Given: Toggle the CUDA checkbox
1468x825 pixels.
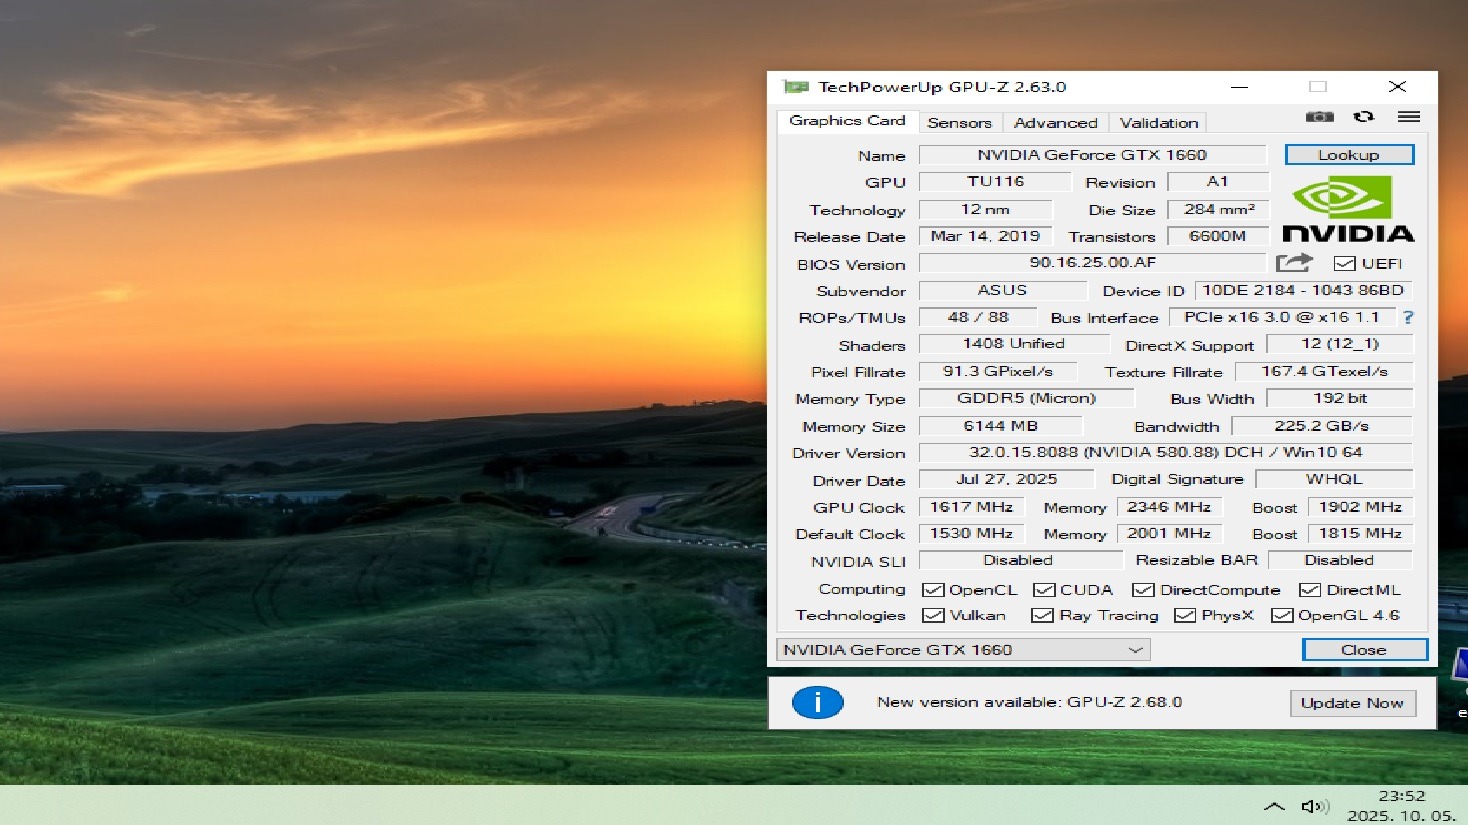Looking at the screenshot, I should pyautogui.click(x=1044, y=590).
